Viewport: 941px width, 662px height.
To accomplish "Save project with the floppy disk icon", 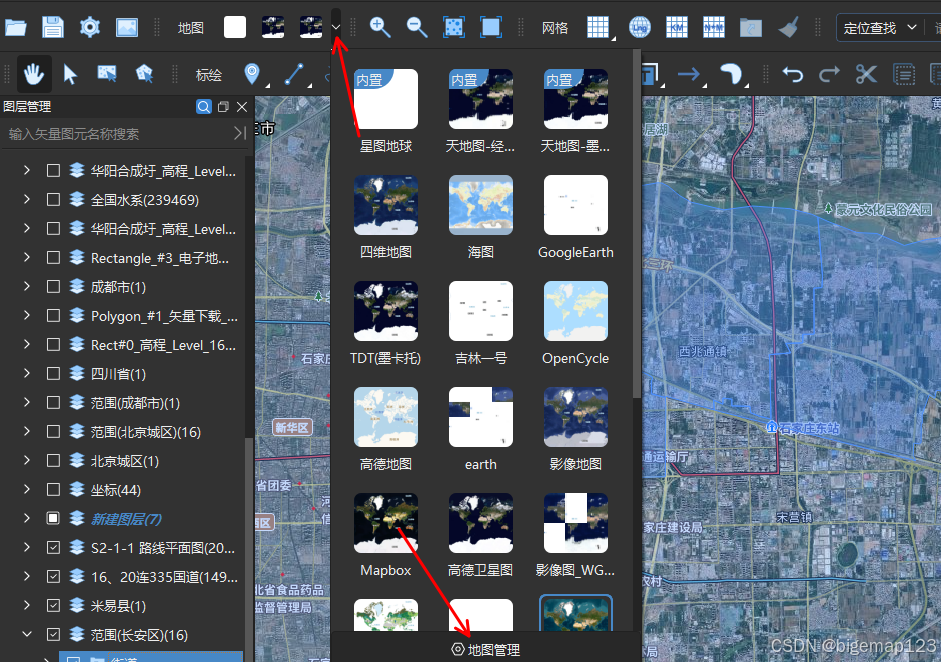I will tap(53, 28).
